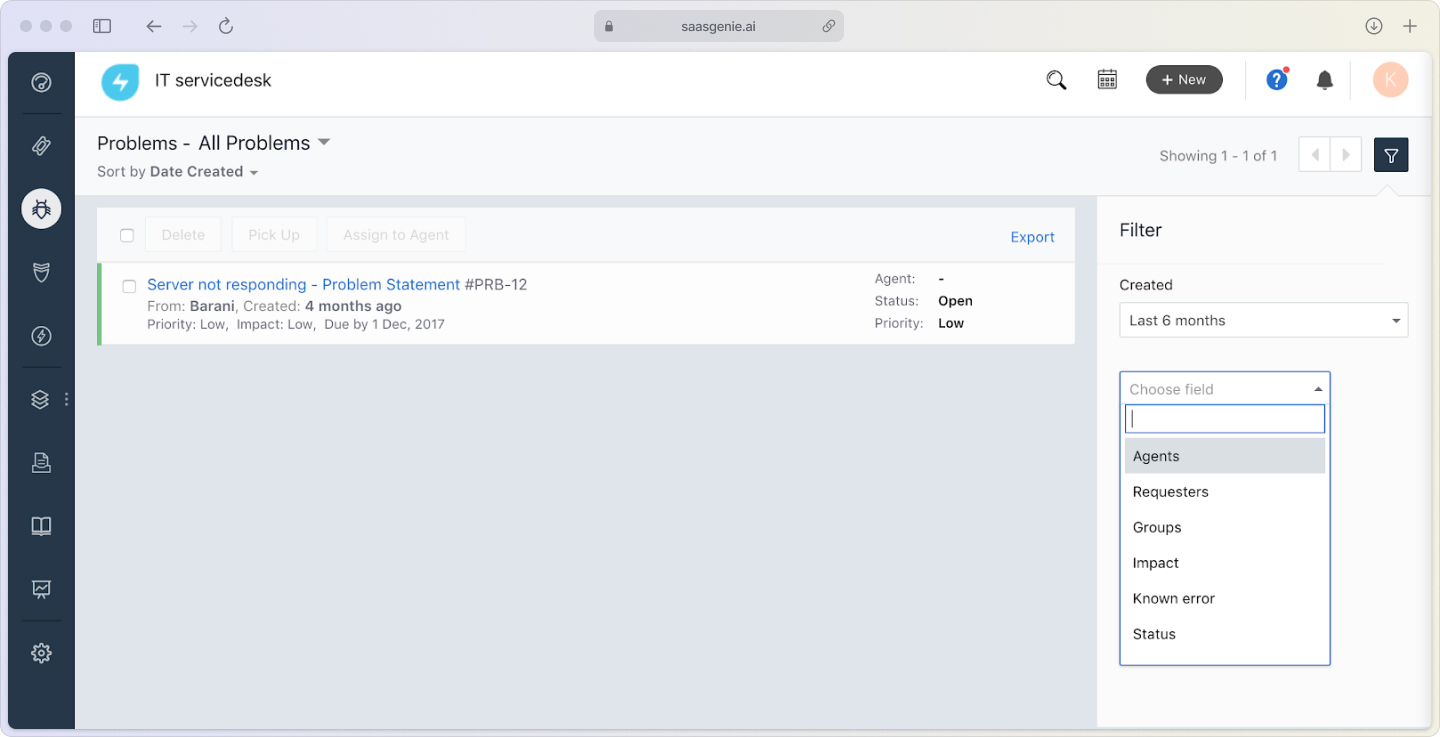This screenshot has height=737, width=1440.
Task: Collapse the Choose field dropdown
Action: 1318,388
